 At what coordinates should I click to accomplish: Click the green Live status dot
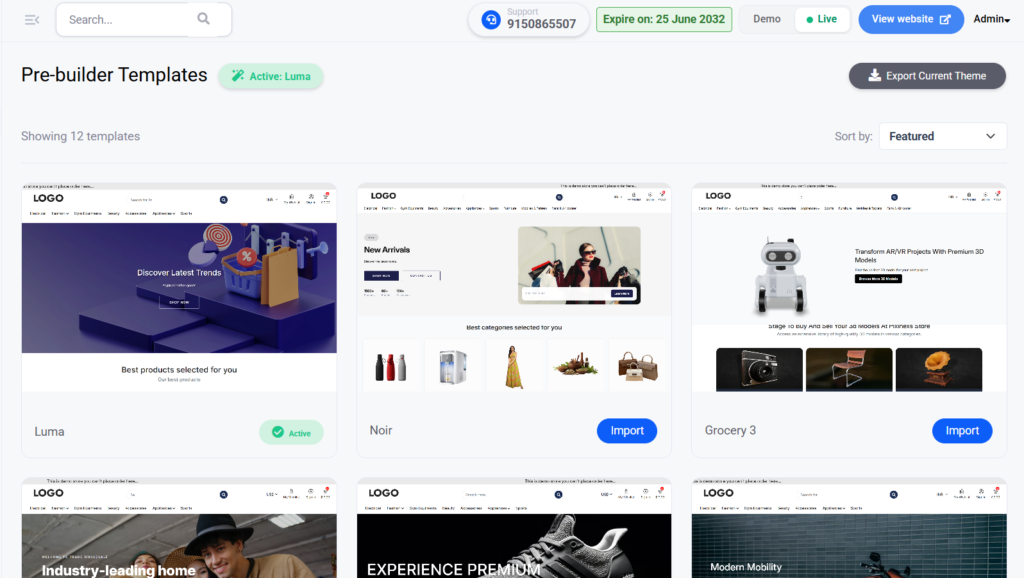pos(810,20)
